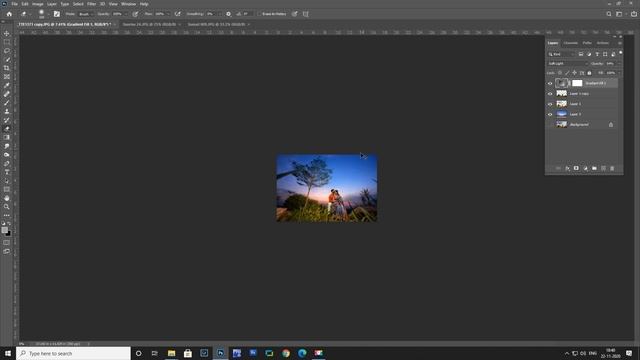Hide the Layer 1 copy layer

point(550,93)
